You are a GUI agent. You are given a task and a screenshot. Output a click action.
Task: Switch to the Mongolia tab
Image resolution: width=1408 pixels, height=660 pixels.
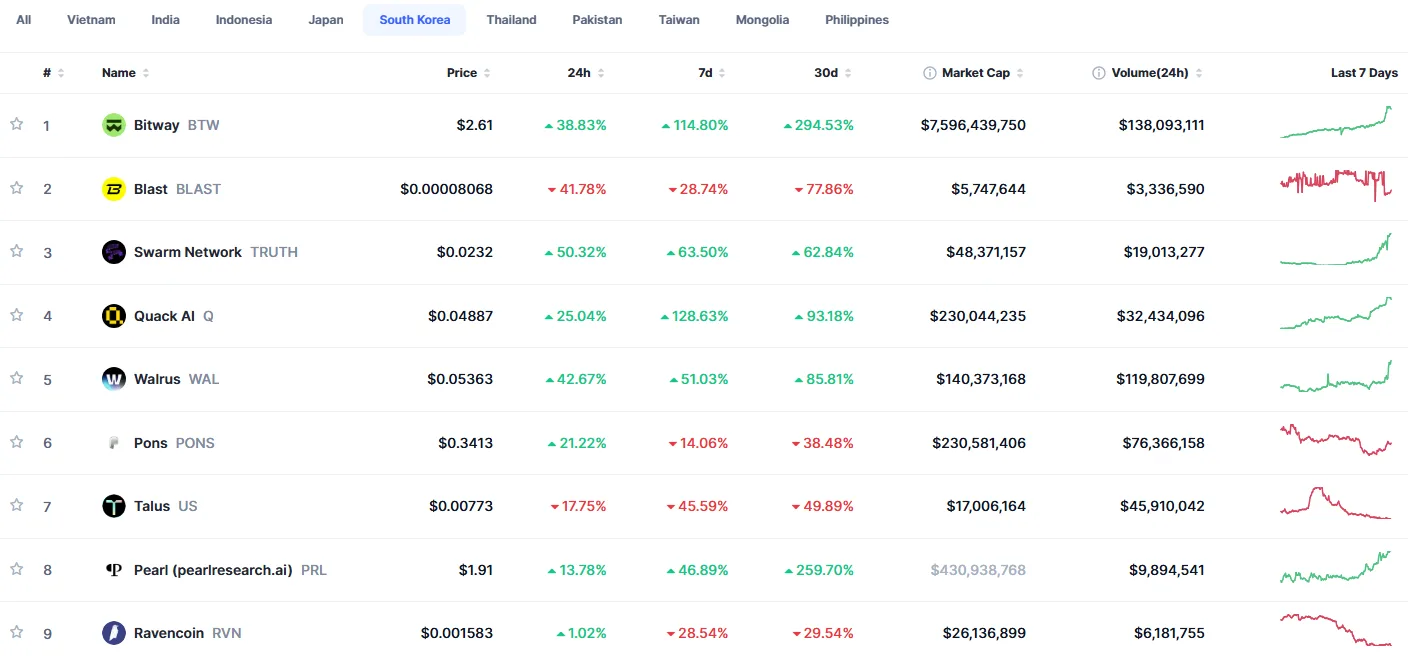762,20
